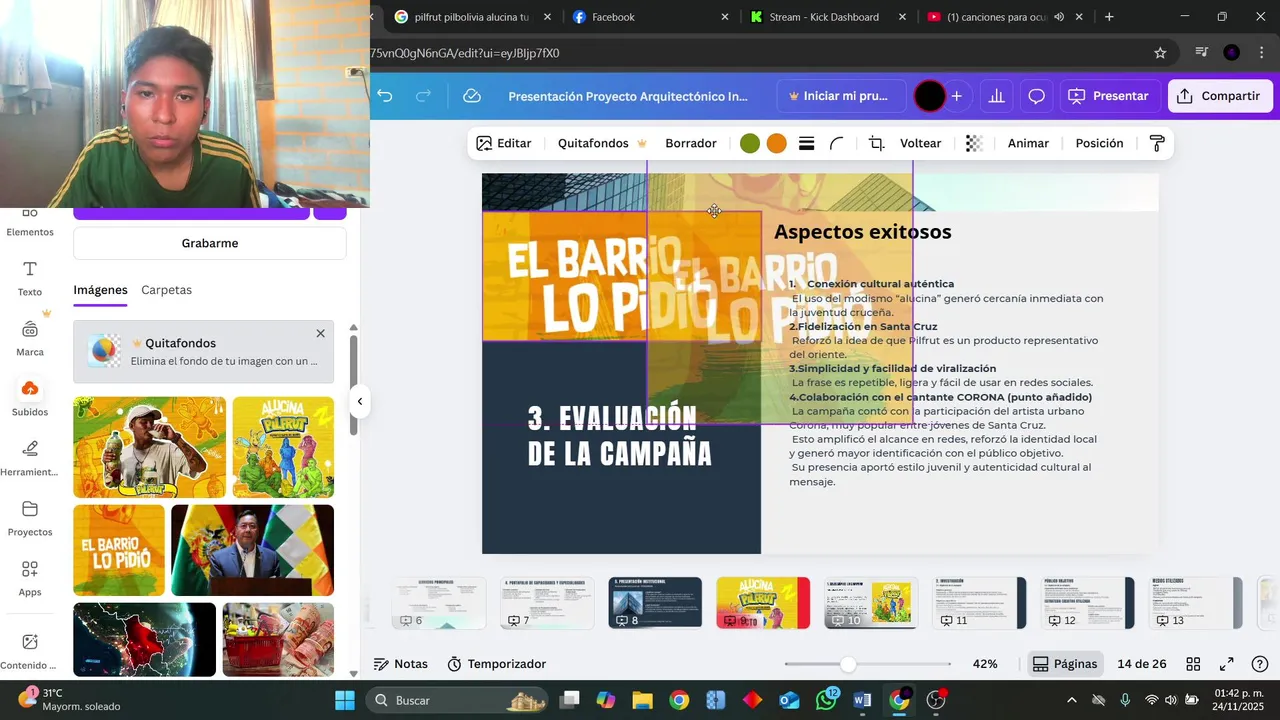The height and width of the screenshot is (720, 1280).
Task: Select the orange color swatch
Action: pyautogui.click(x=777, y=143)
